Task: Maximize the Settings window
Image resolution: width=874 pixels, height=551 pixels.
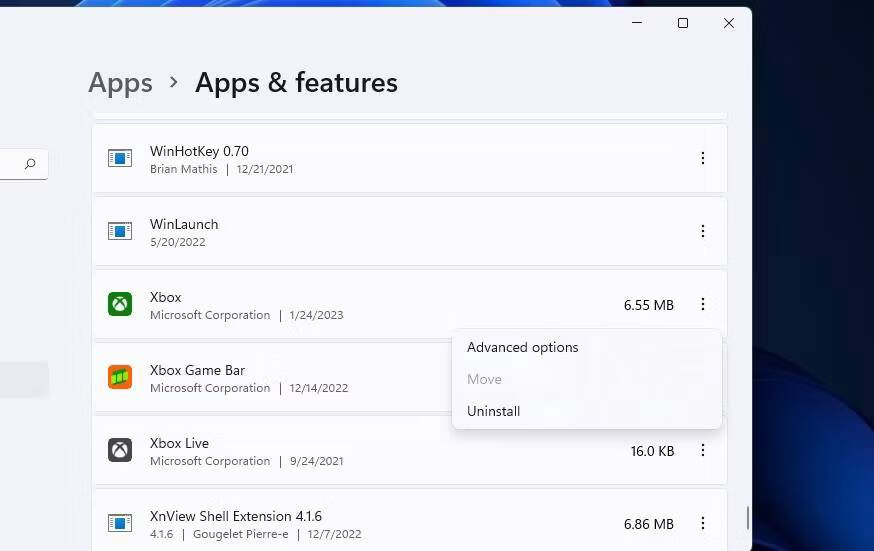Action: tap(683, 23)
